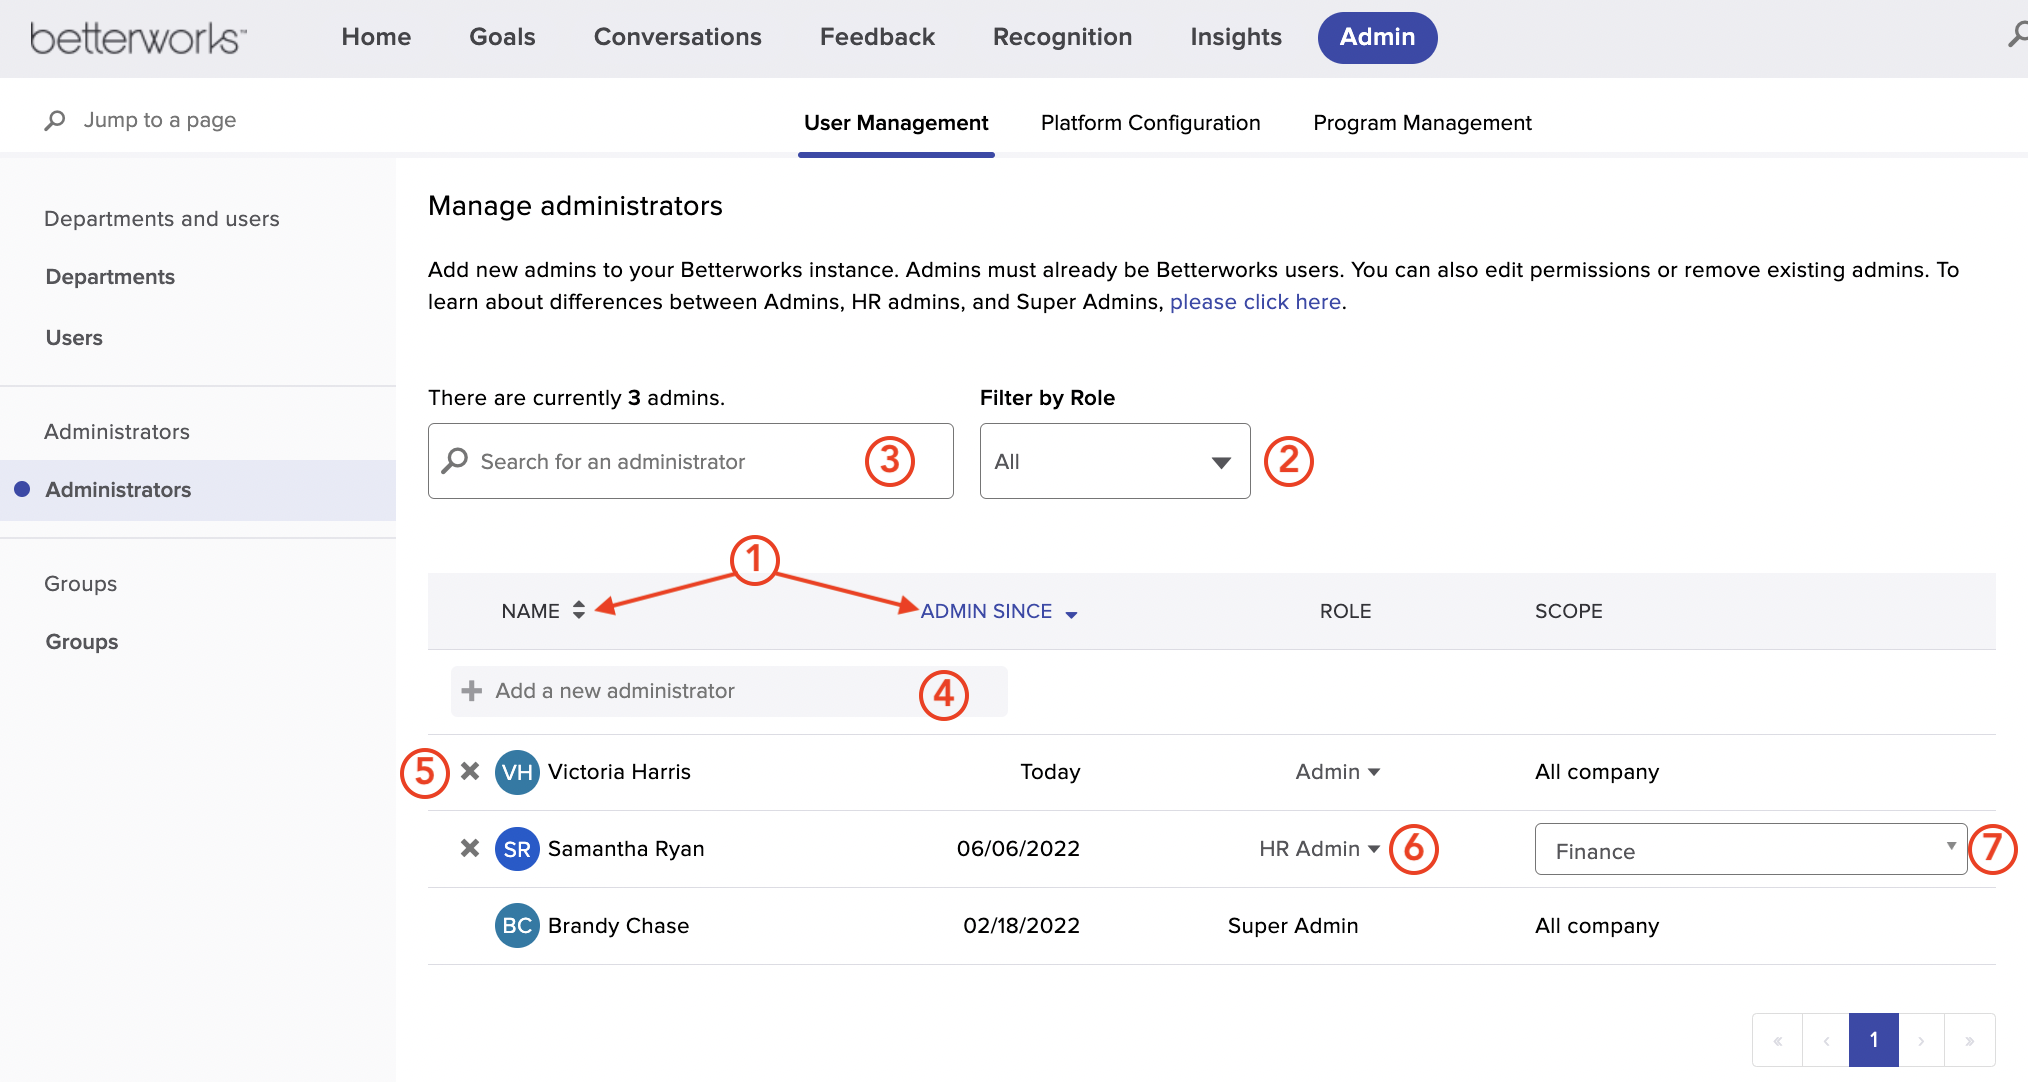2028x1082 pixels.
Task: Open Victoria Harris's Admin role dropdown
Action: tap(1337, 771)
